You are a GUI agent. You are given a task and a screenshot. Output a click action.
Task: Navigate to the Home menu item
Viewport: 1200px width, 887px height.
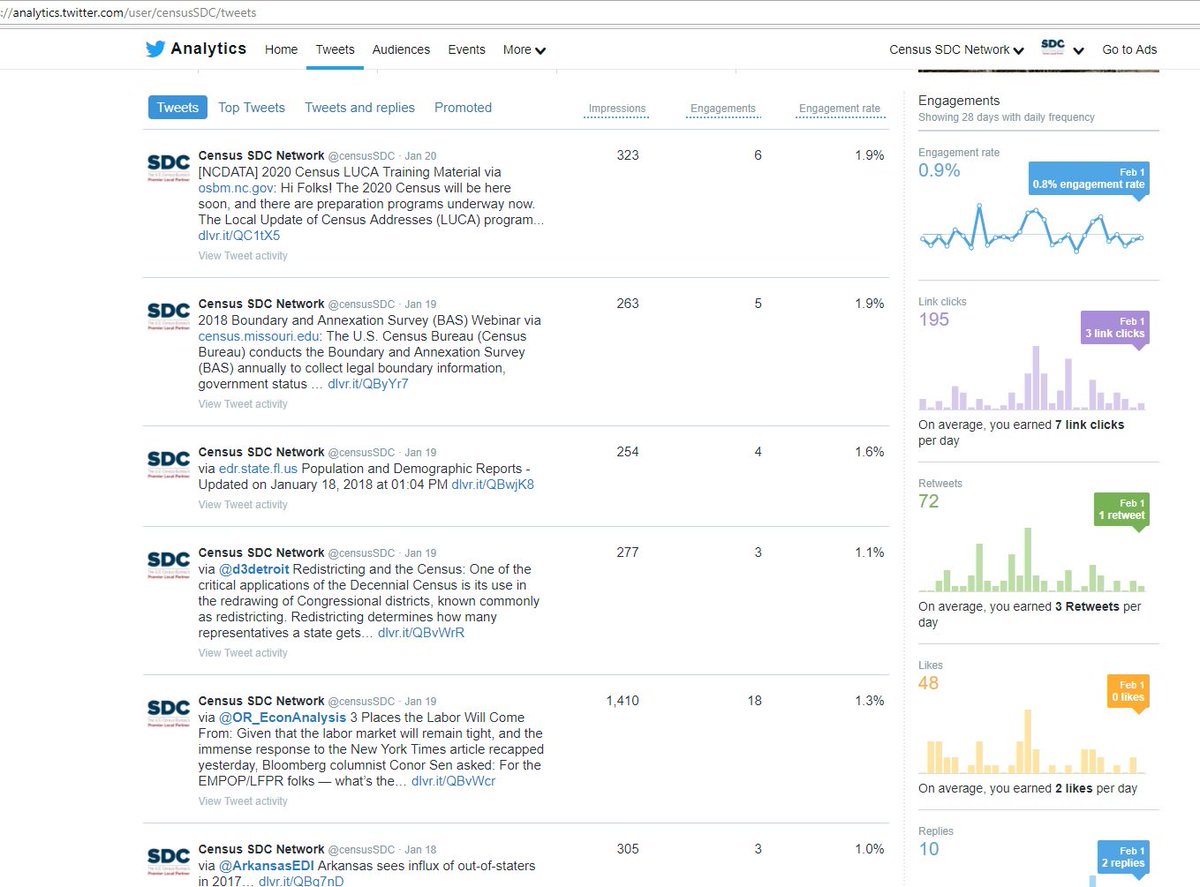[x=281, y=49]
